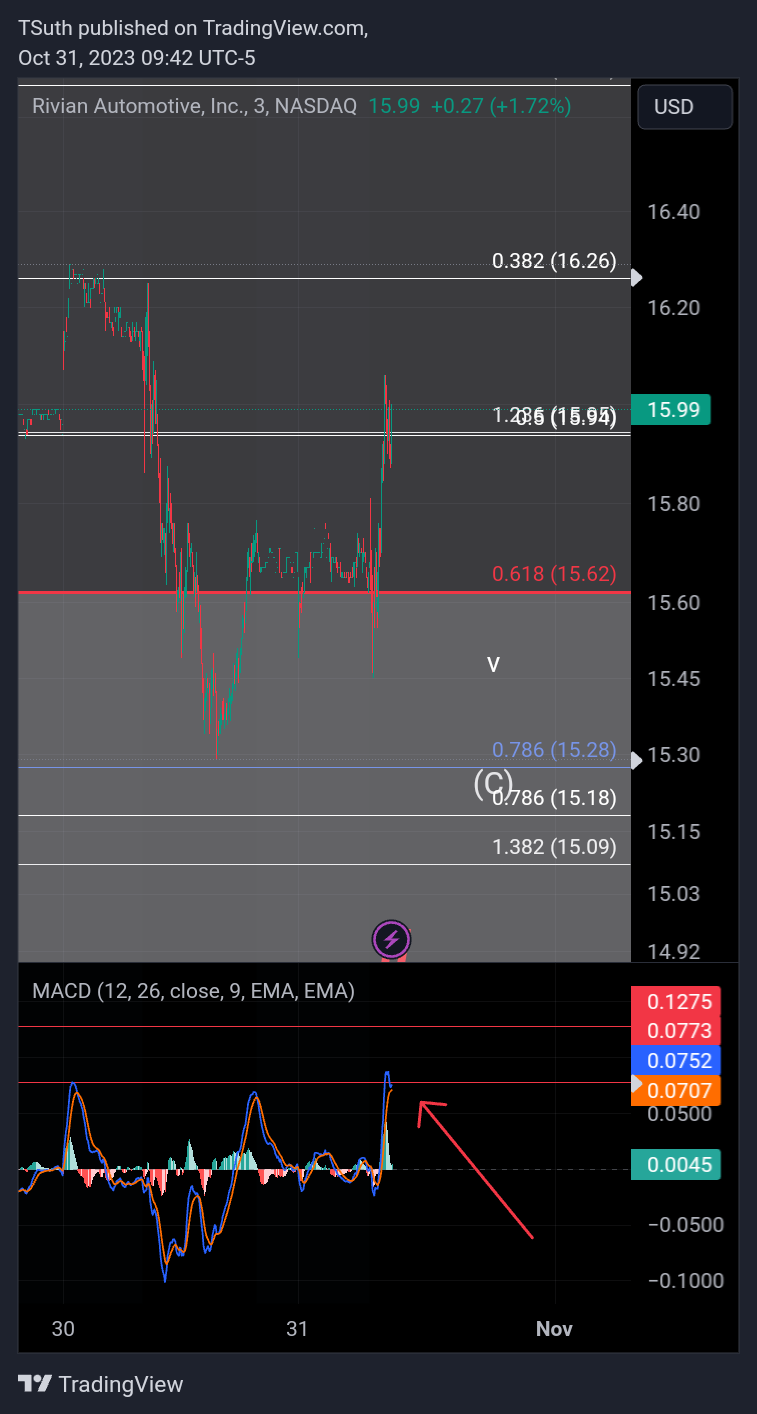The image size is (757, 1414).
Task: Click the 15.15 price axis label
Action: [673, 832]
